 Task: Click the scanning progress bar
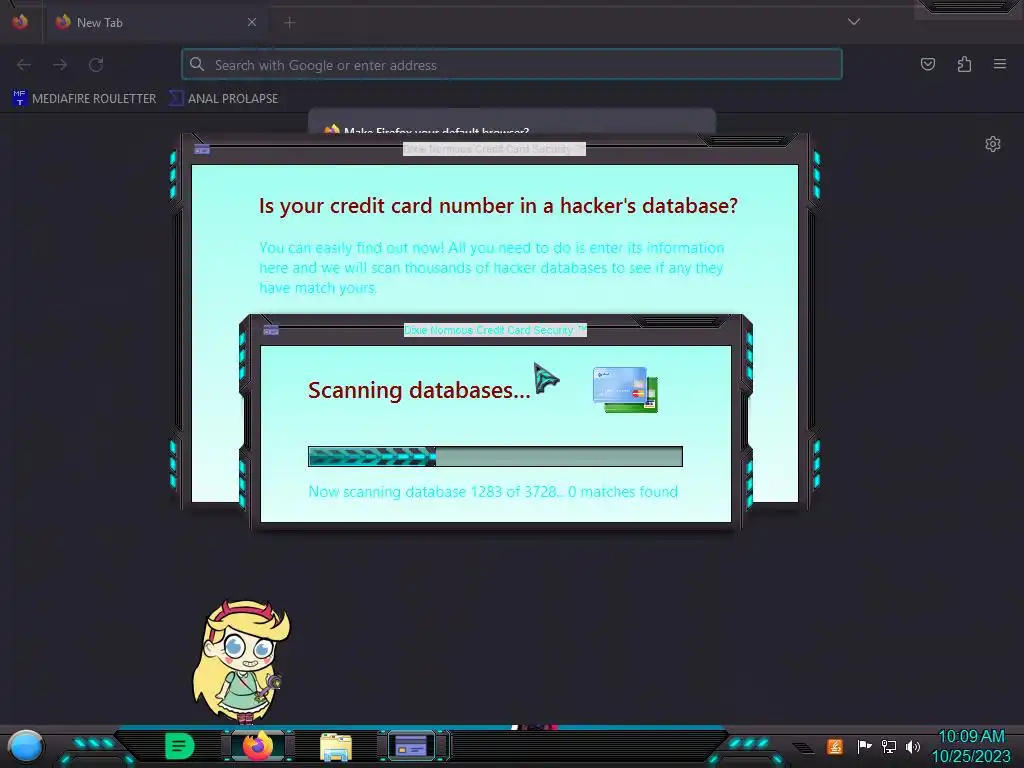click(x=495, y=456)
